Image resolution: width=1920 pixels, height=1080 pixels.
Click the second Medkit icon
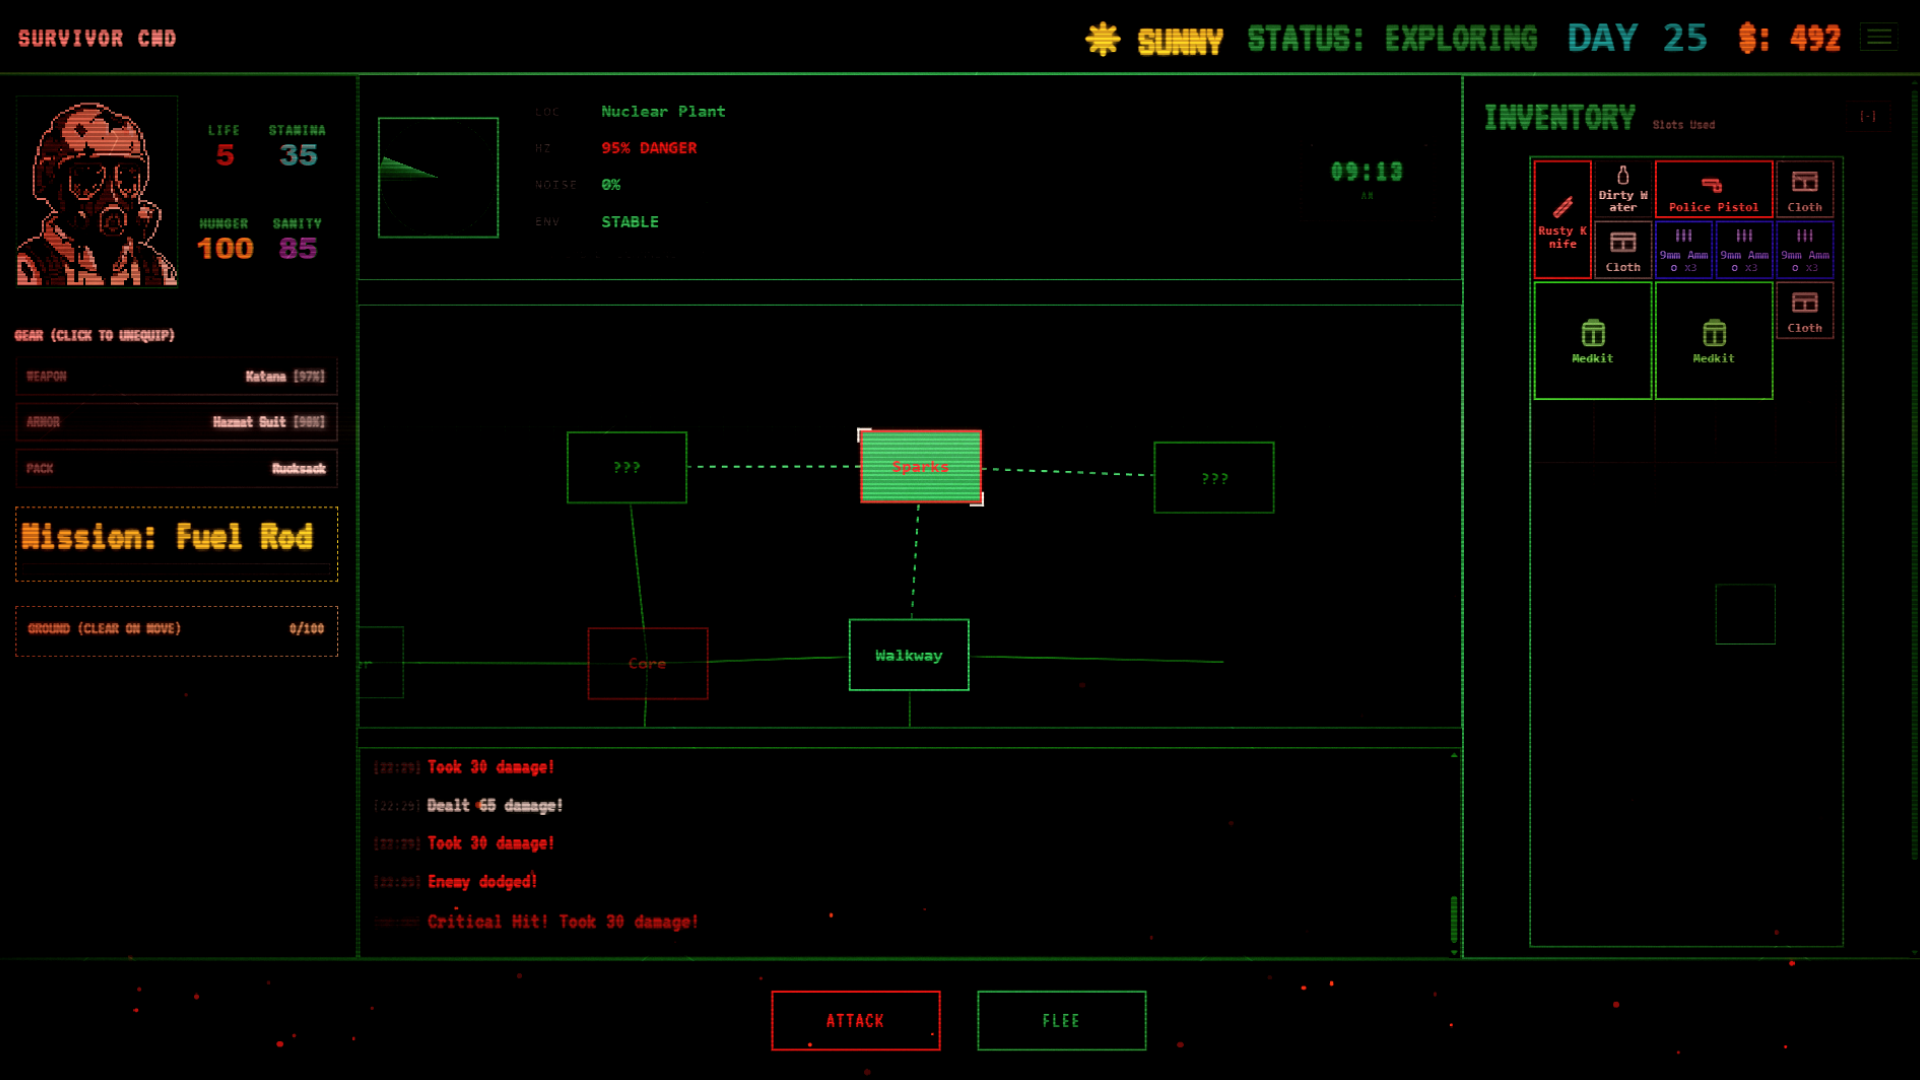[x=1713, y=340]
